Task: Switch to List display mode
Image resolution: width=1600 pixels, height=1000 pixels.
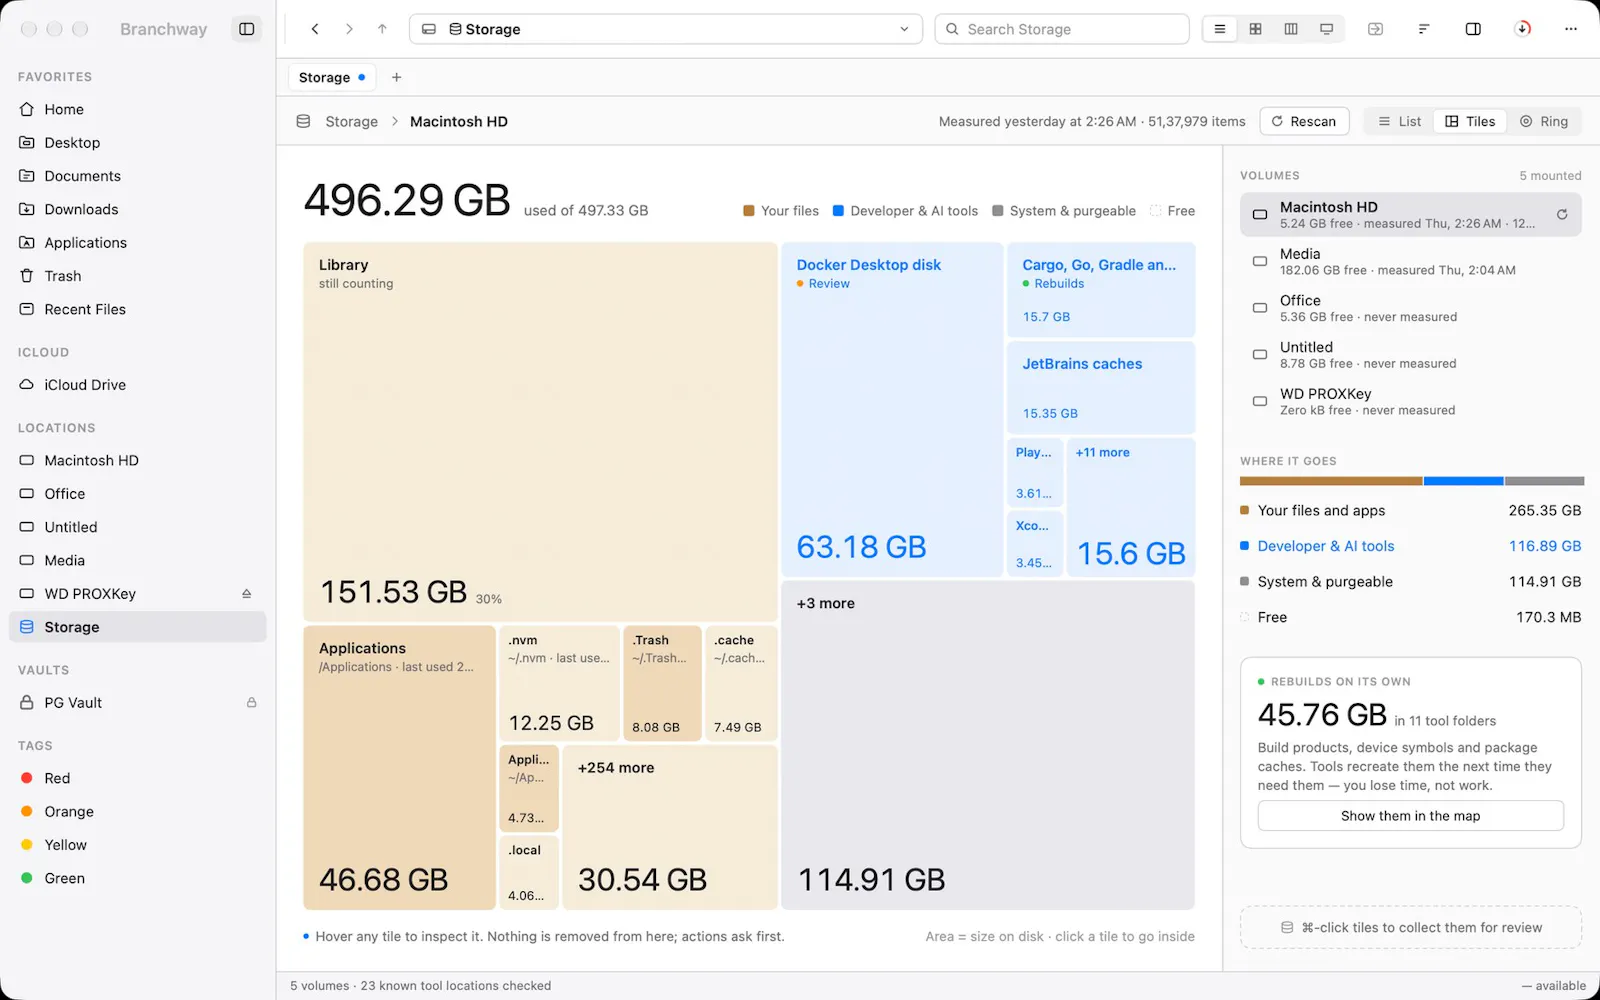Action: [x=1399, y=121]
